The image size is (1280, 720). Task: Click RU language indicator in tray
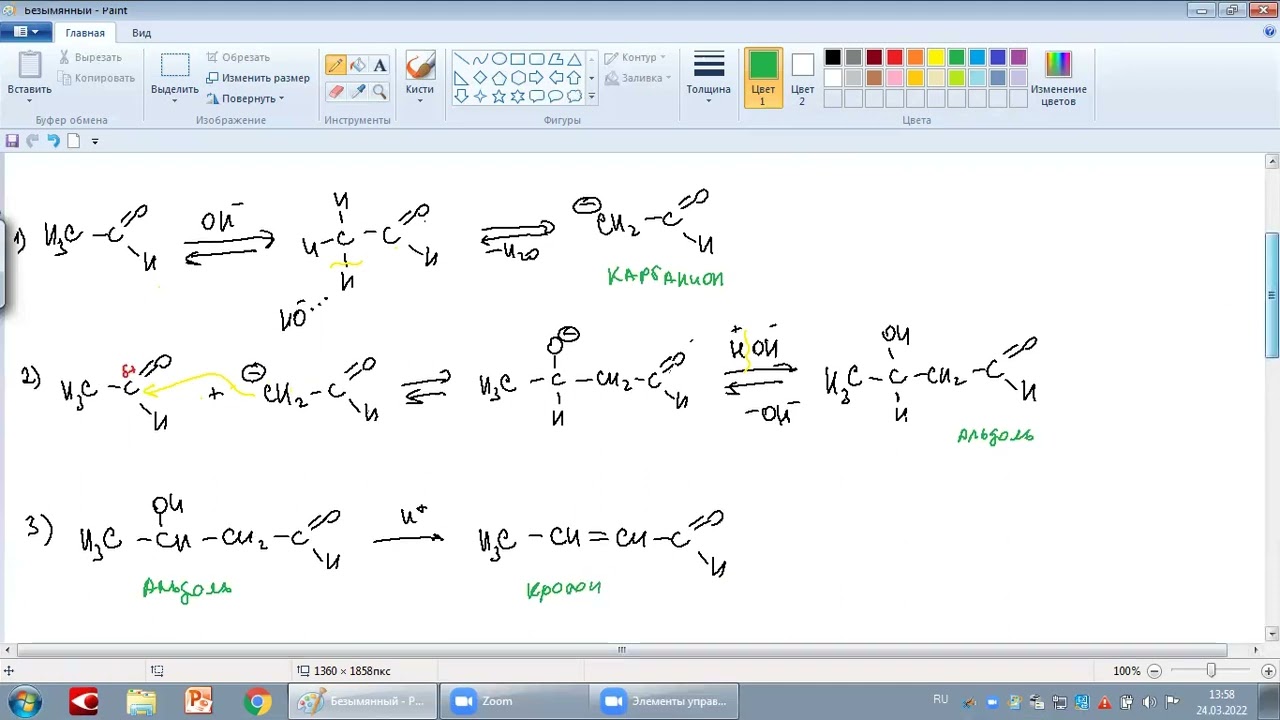tap(940, 699)
